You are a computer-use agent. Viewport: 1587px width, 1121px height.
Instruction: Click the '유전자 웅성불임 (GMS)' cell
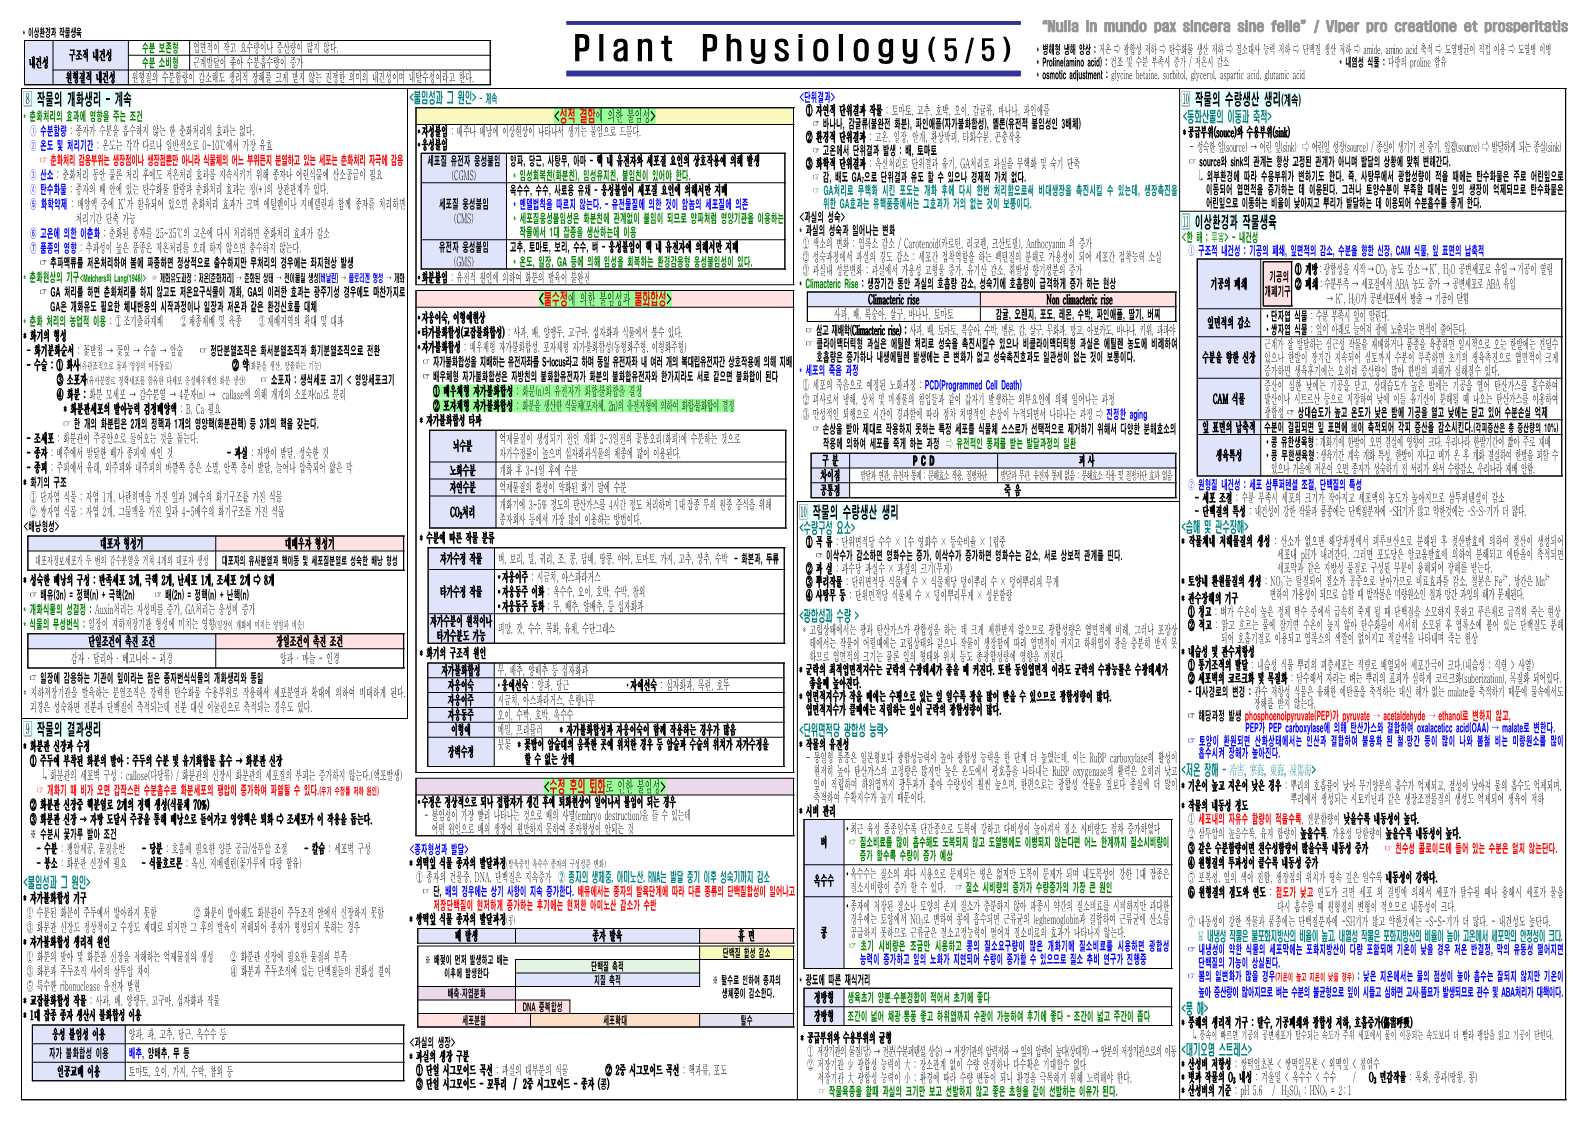tap(464, 254)
